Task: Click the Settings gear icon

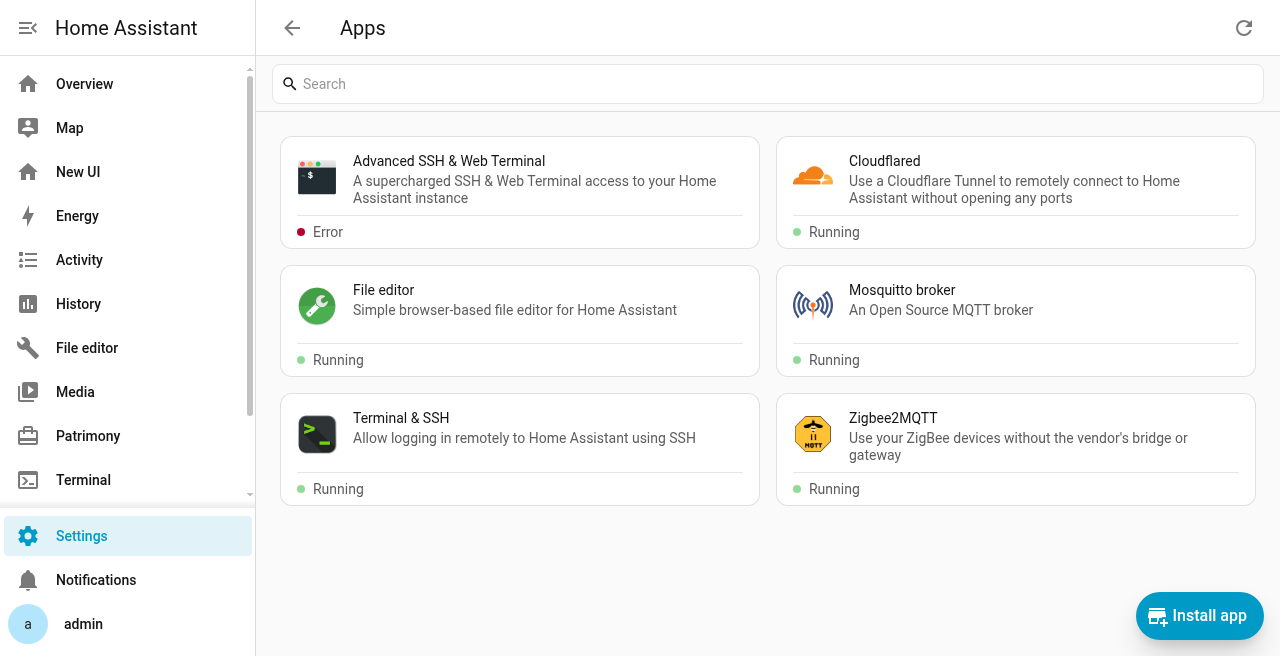Action: click(28, 536)
